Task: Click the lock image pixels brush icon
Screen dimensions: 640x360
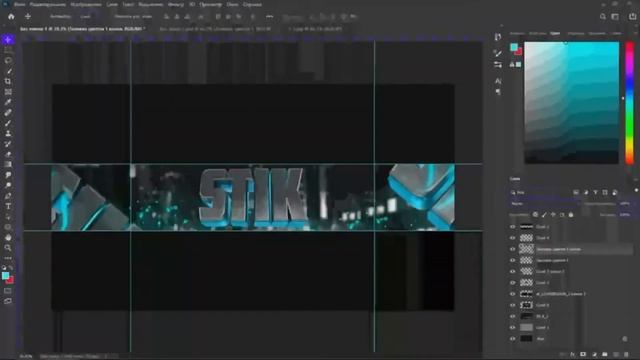Action: pyautogui.click(x=544, y=215)
